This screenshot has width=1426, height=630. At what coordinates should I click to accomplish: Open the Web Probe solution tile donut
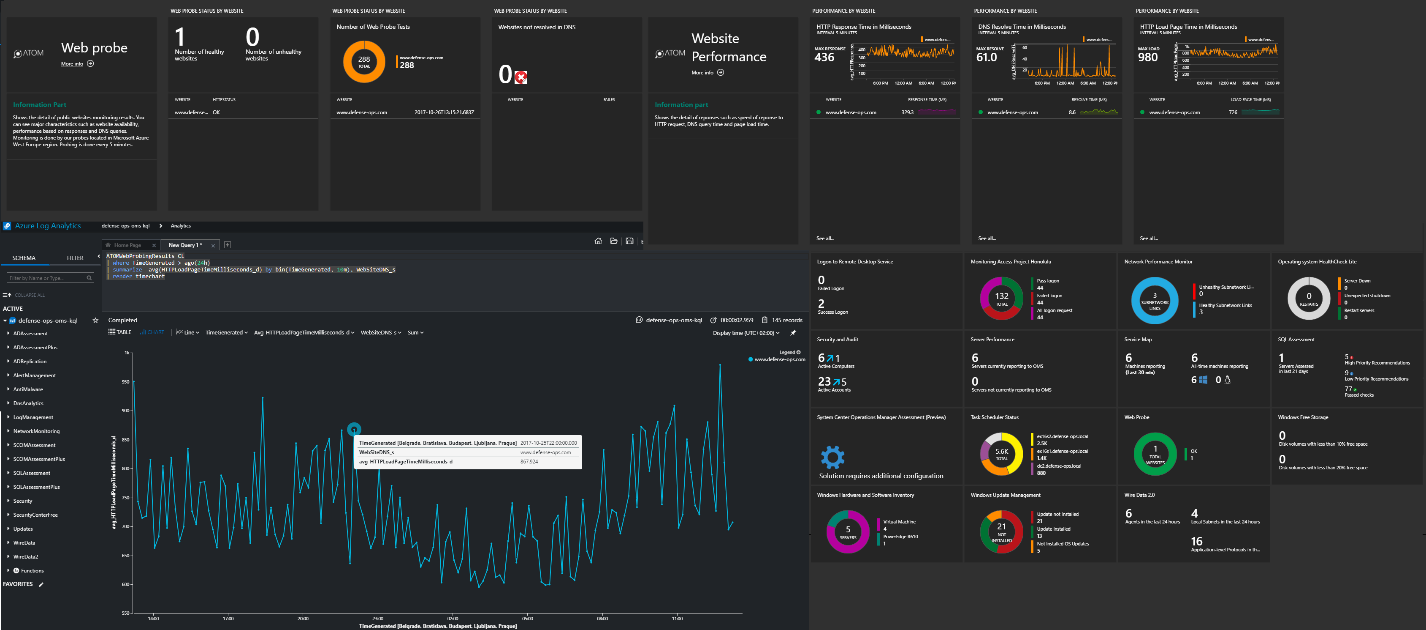tap(1154, 454)
